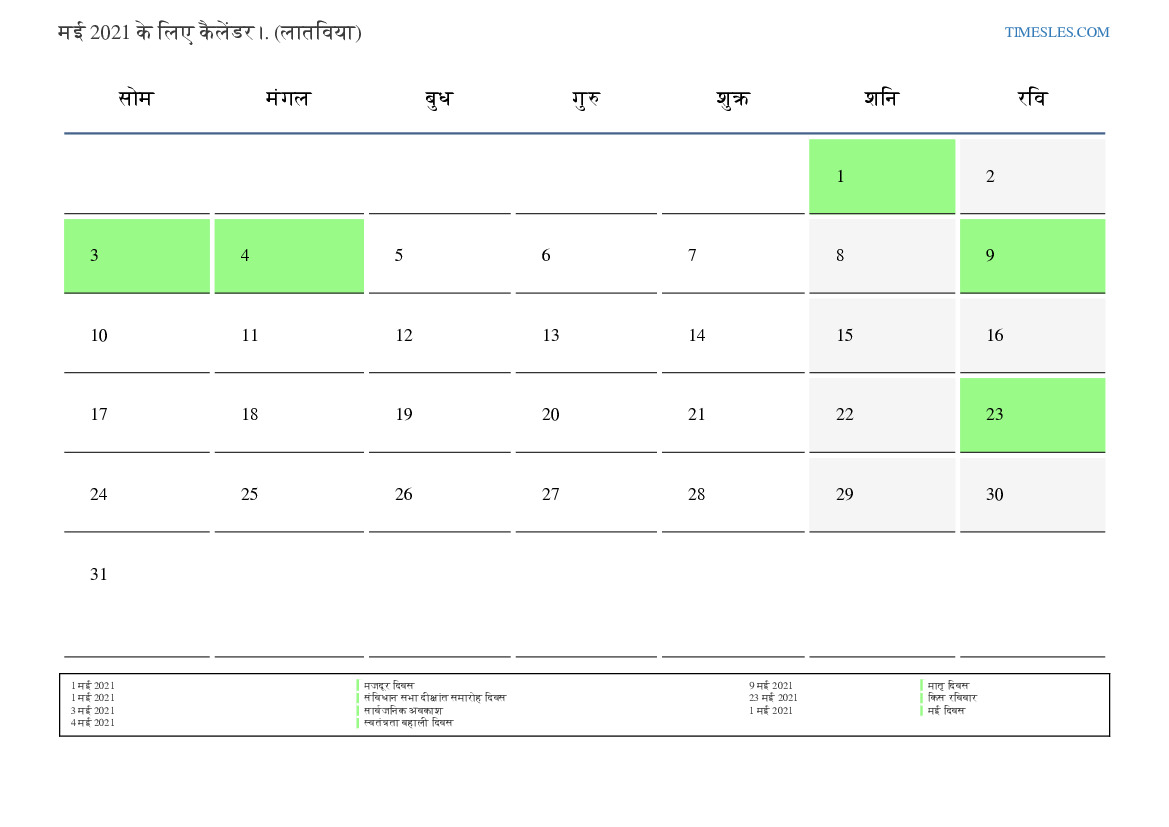Viewport: 1169px width, 827px height.
Task: Click the स्वतंत्रता बहाली दिवस legend entry
Action: point(408,722)
